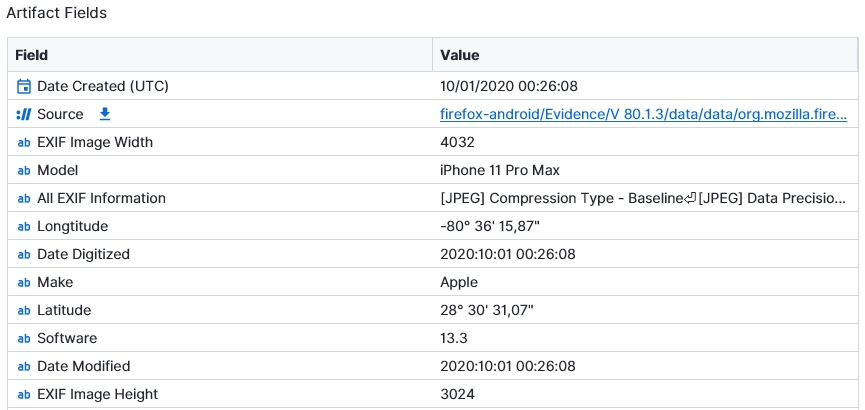Screen dimensions: 865x410
Task: Click the text-type icon beside Make
Action: pyautogui.click(x=24, y=282)
